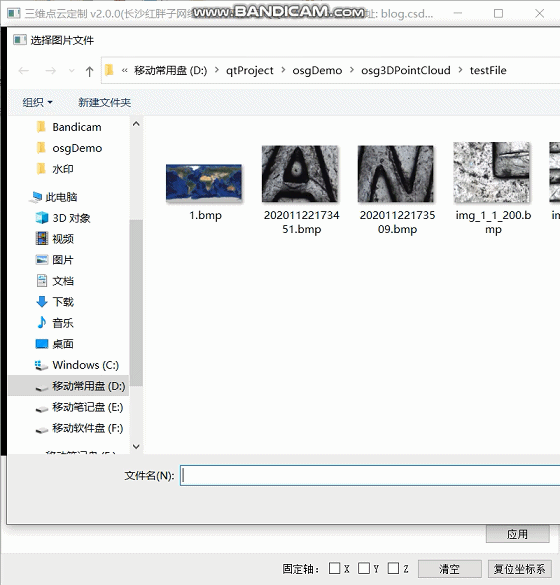The height and width of the screenshot is (585, 560).
Task: Click the 1.bmp file name label
Action: (x=205, y=215)
